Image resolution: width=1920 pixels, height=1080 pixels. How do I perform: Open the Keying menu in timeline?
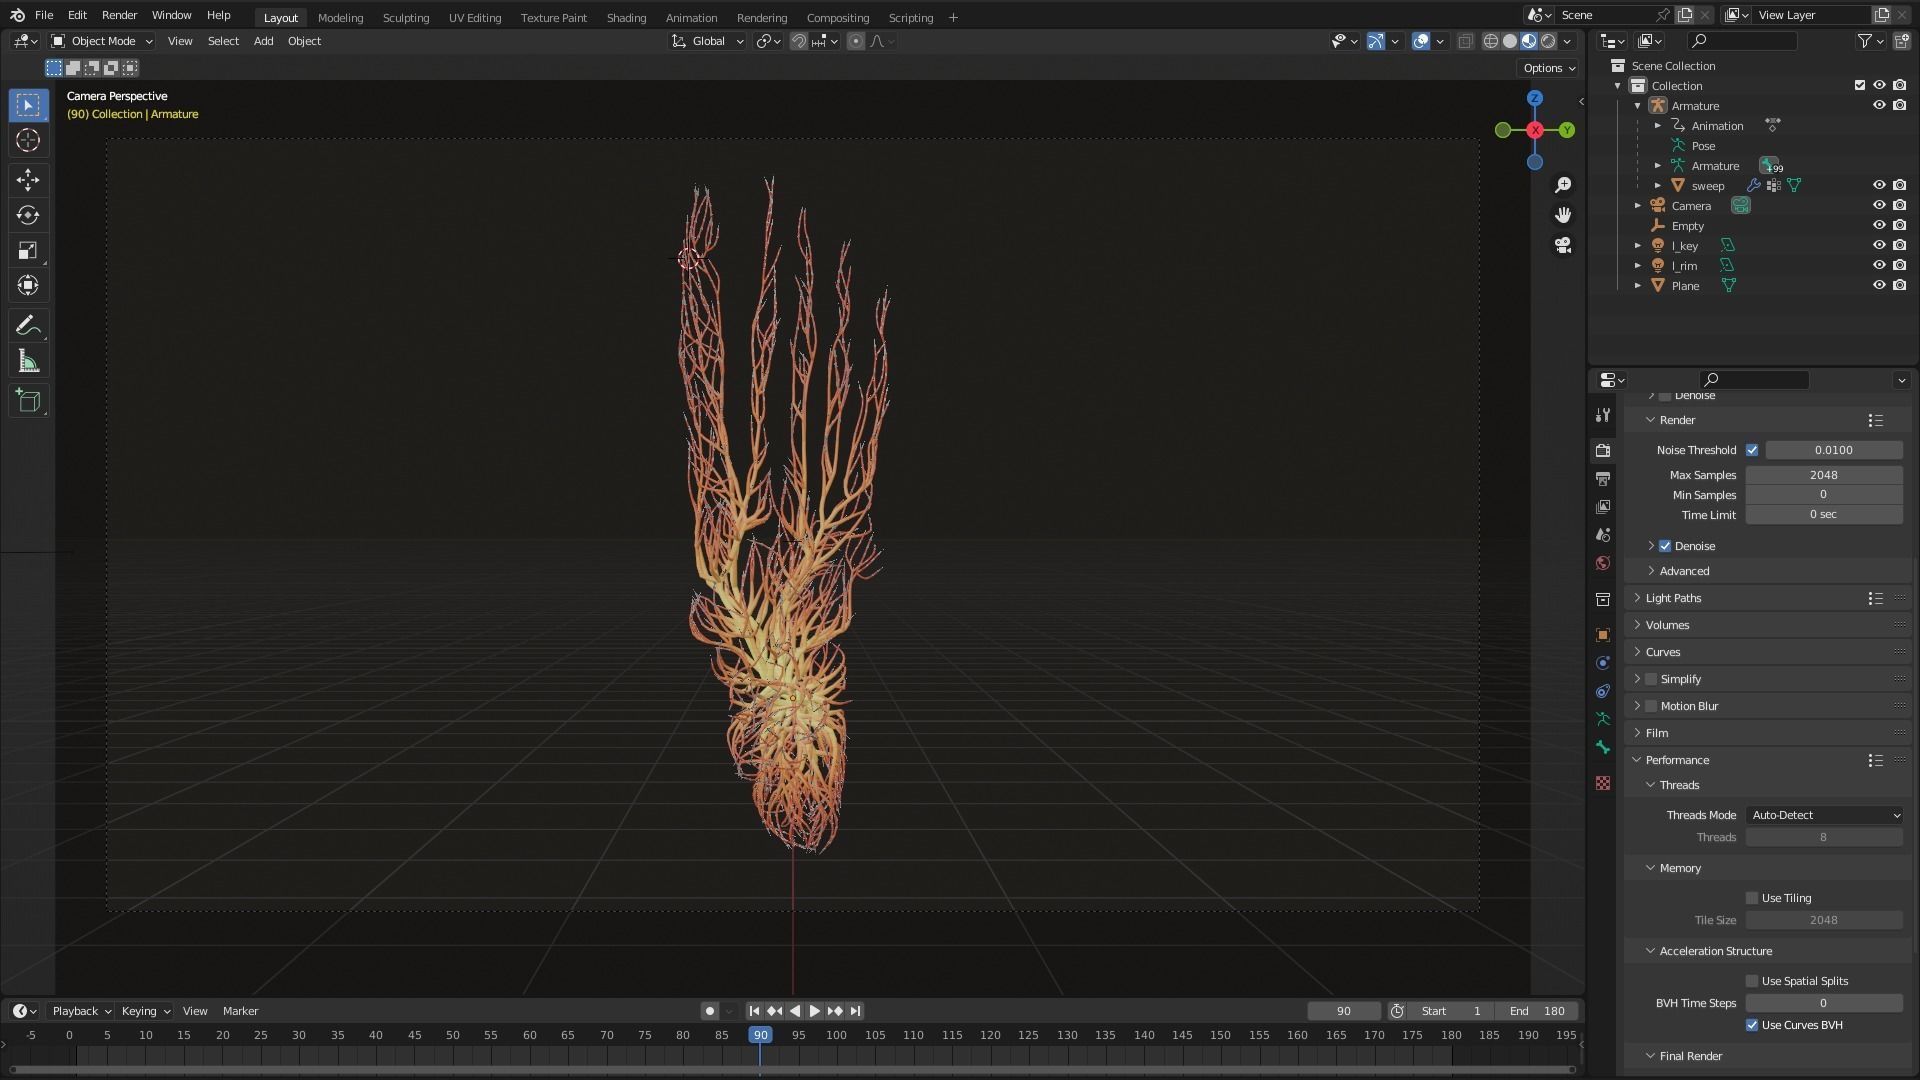[145, 1011]
